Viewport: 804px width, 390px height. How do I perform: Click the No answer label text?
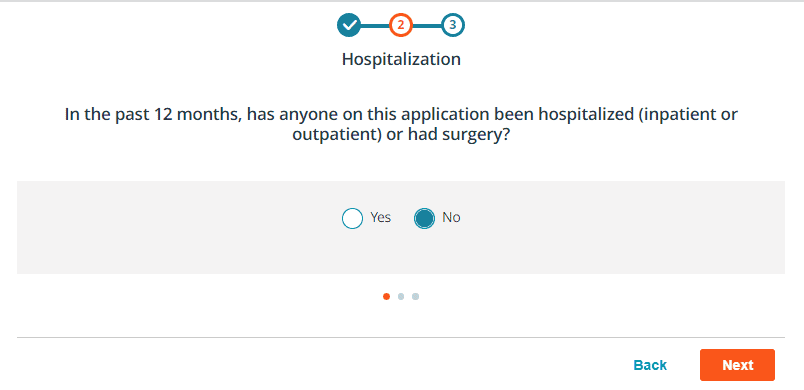pyautogui.click(x=451, y=217)
